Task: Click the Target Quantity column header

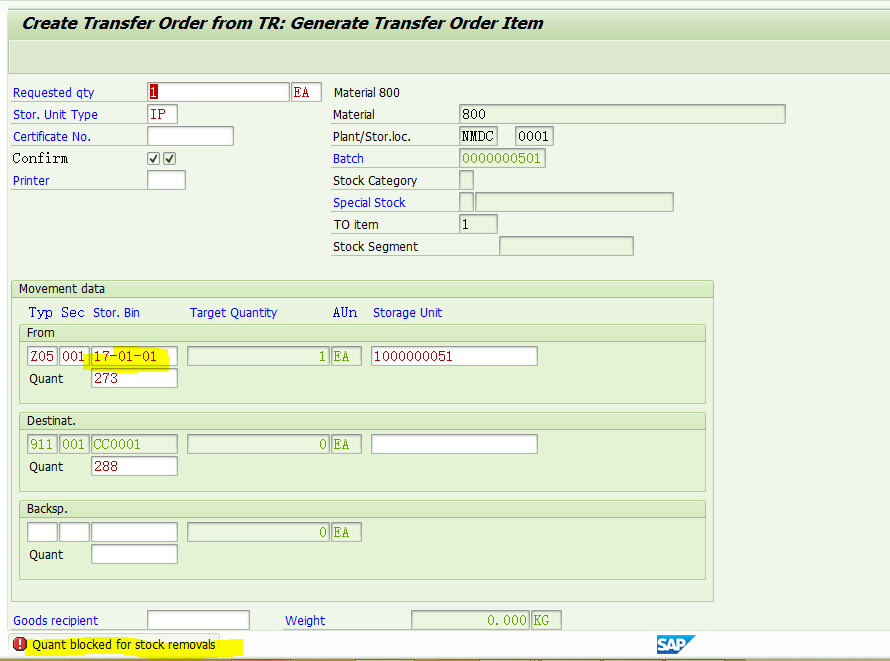Action: click(233, 313)
